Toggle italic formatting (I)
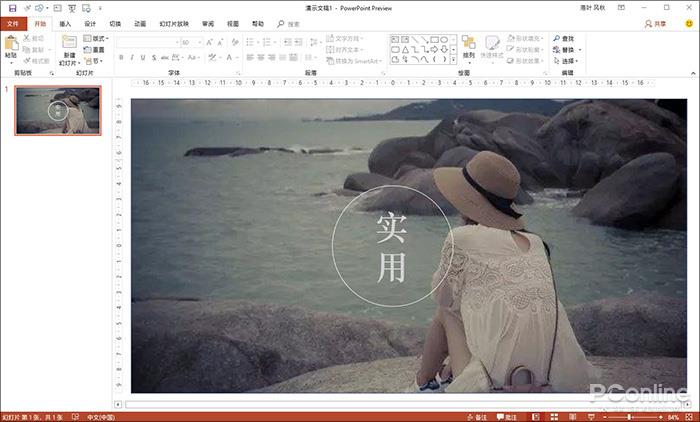 (132, 58)
